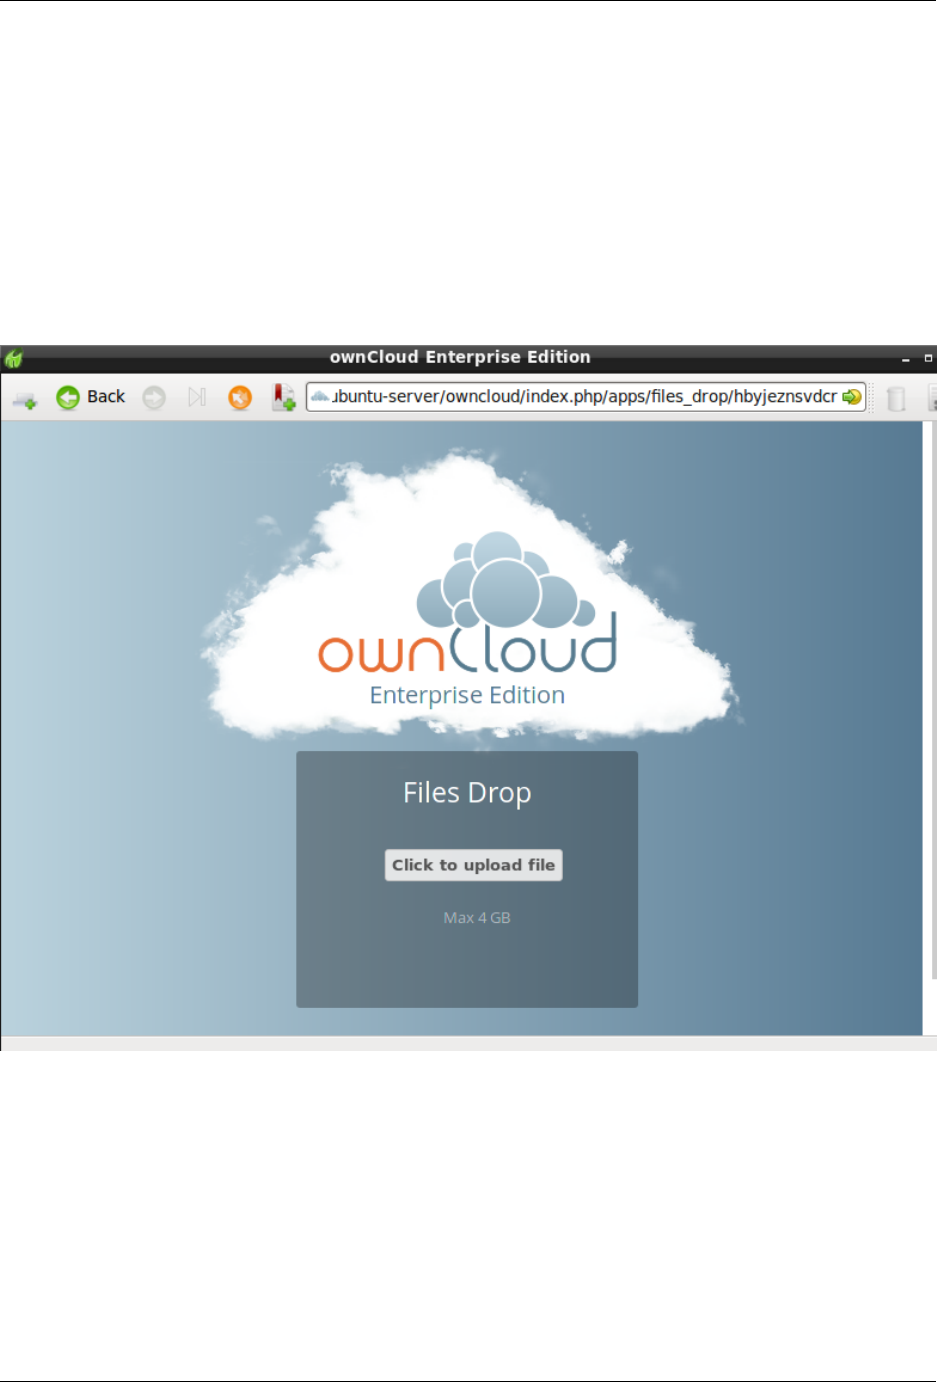This screenshot has width=937, height=1382.
Task: Click the fast-forward skip icon in toolbar
Action: pos(197,398)
